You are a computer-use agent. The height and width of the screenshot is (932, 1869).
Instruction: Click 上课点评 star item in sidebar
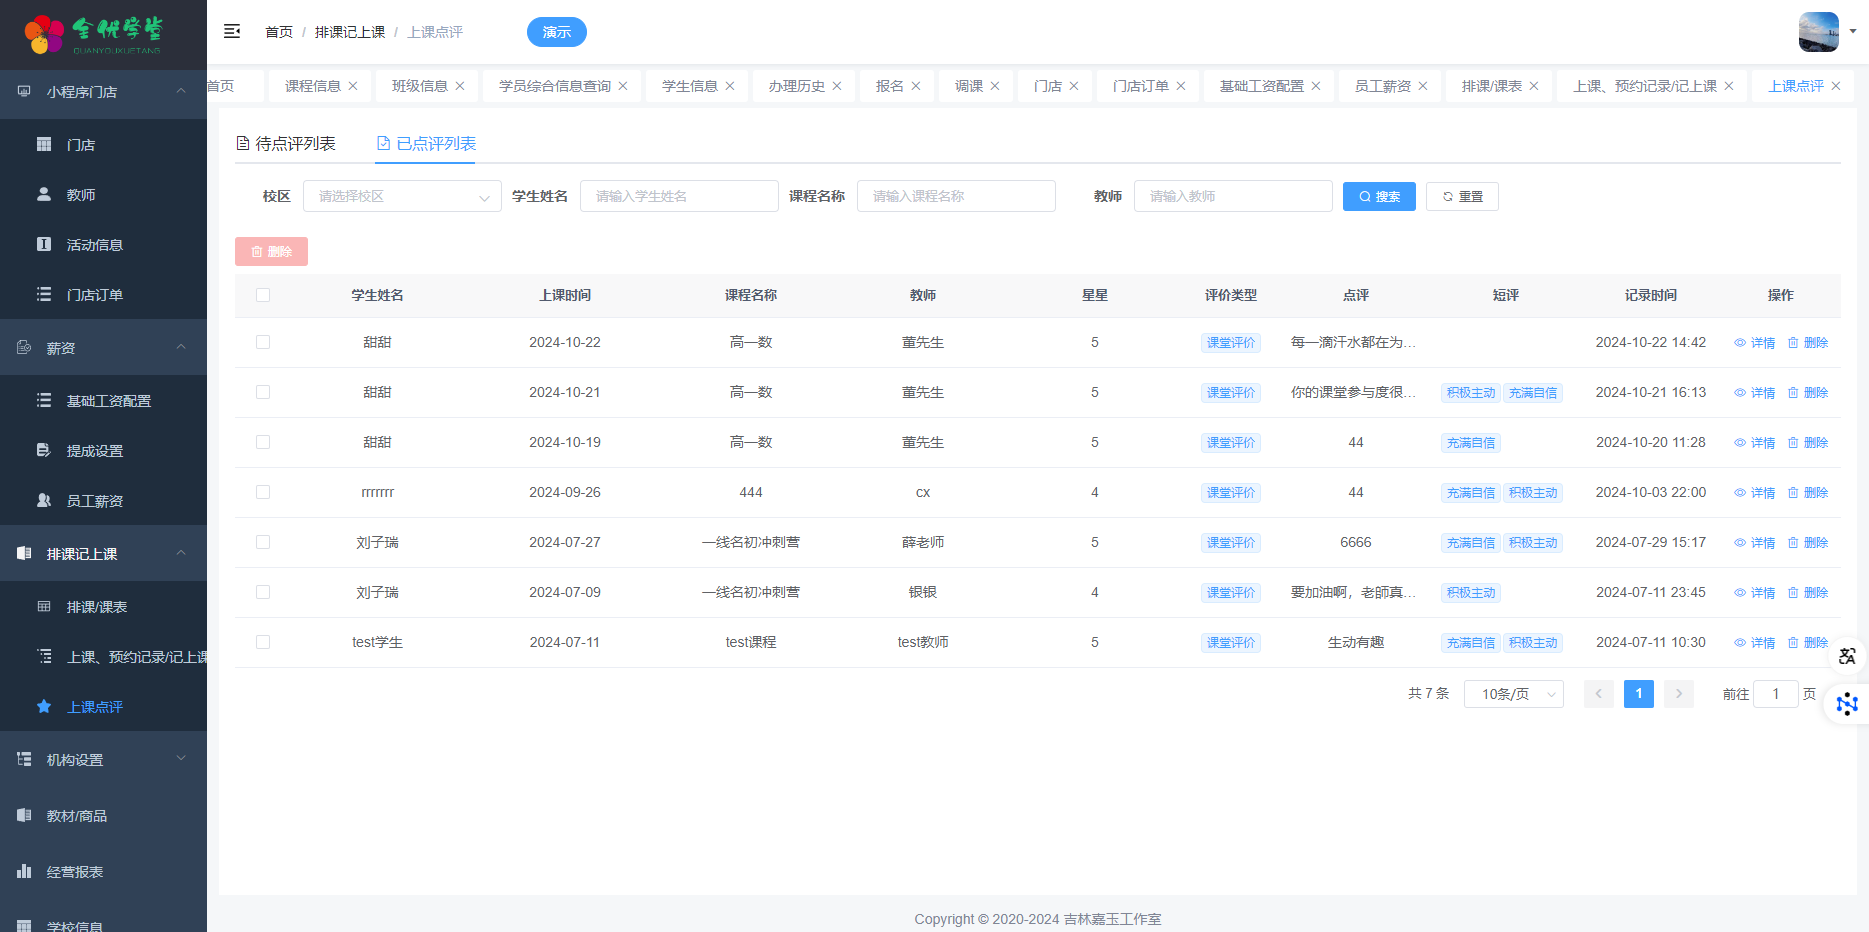[x=94, y=707]
